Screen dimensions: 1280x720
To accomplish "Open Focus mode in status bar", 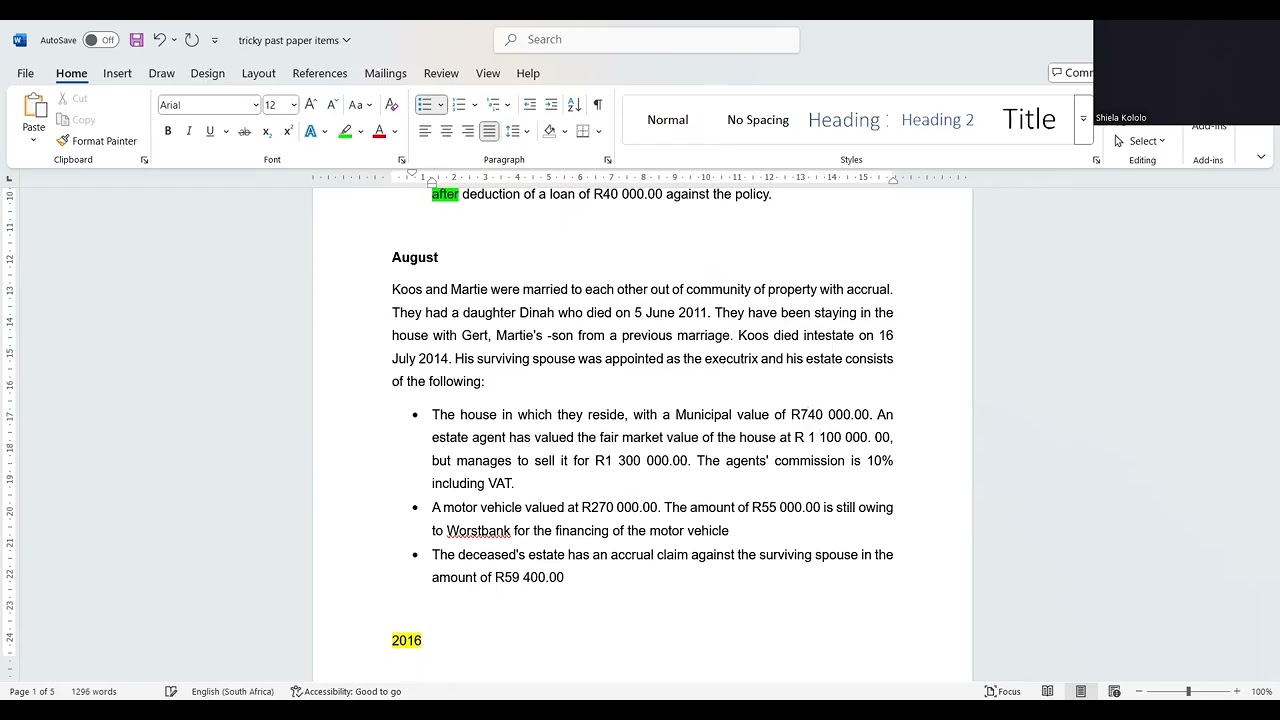I will coord(1003,691).
